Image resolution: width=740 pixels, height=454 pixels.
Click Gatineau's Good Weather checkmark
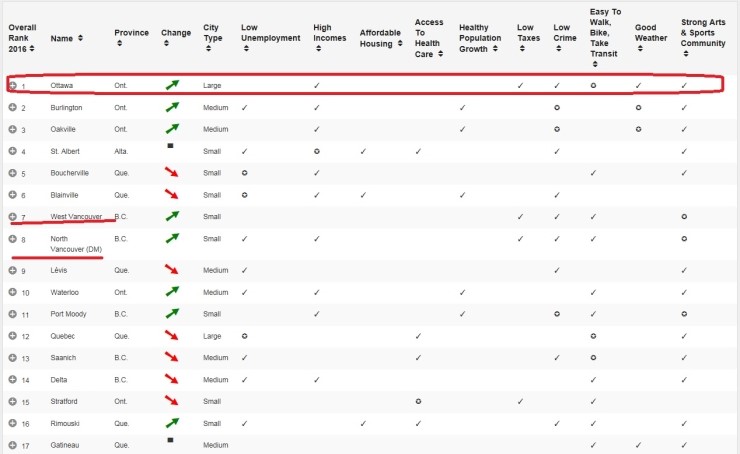(x=638, y=445)
